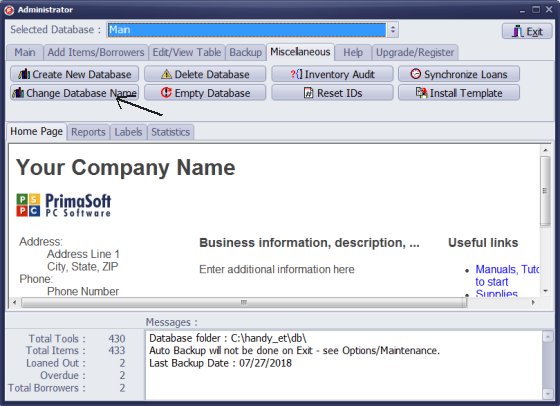Click the Administrator app icon in title bar

coord(9,10)
